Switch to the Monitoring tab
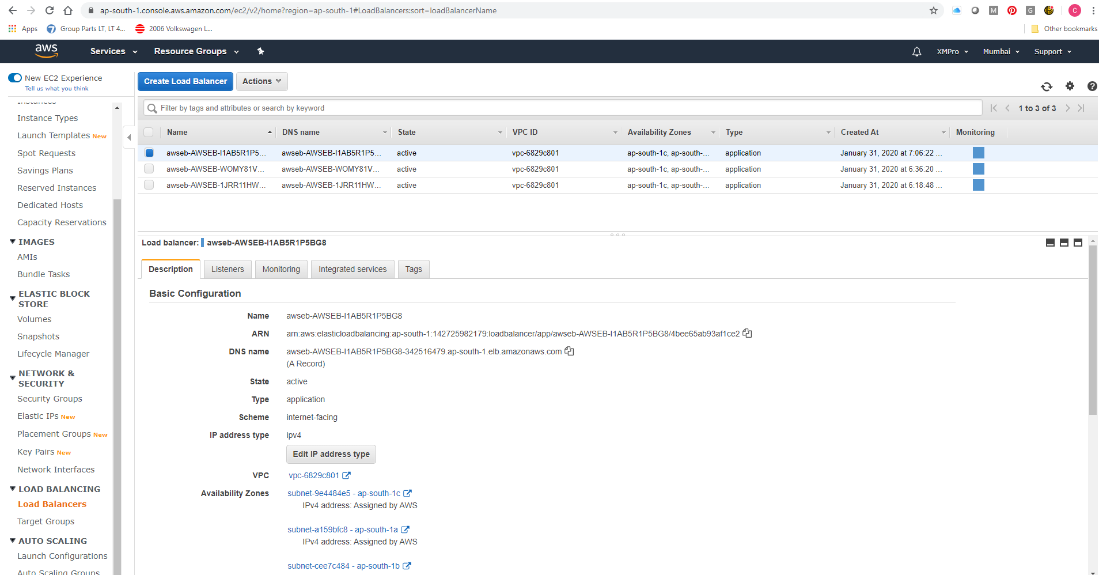The image size is (1099, 575). coord(281,269)
